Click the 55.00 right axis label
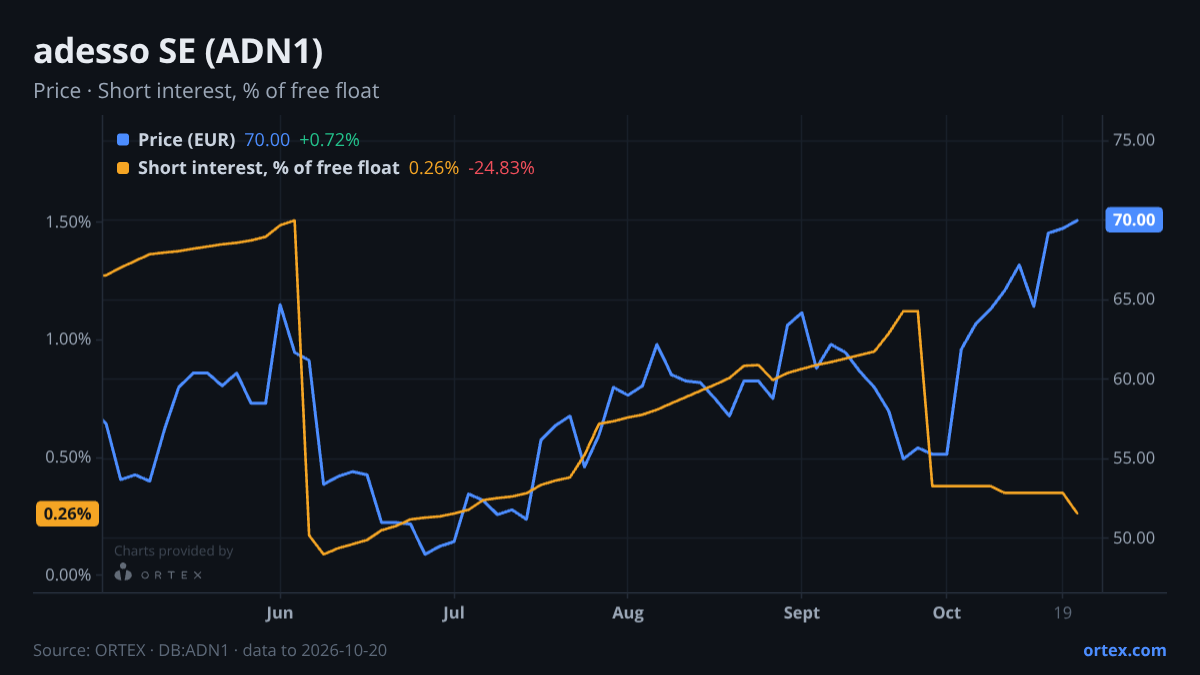This screenshot has height=675, width=1200. 1135,458
